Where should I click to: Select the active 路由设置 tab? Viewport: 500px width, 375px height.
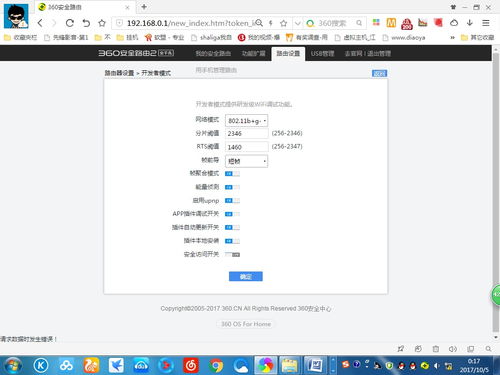pyautogui.click(x=288, y=54)
